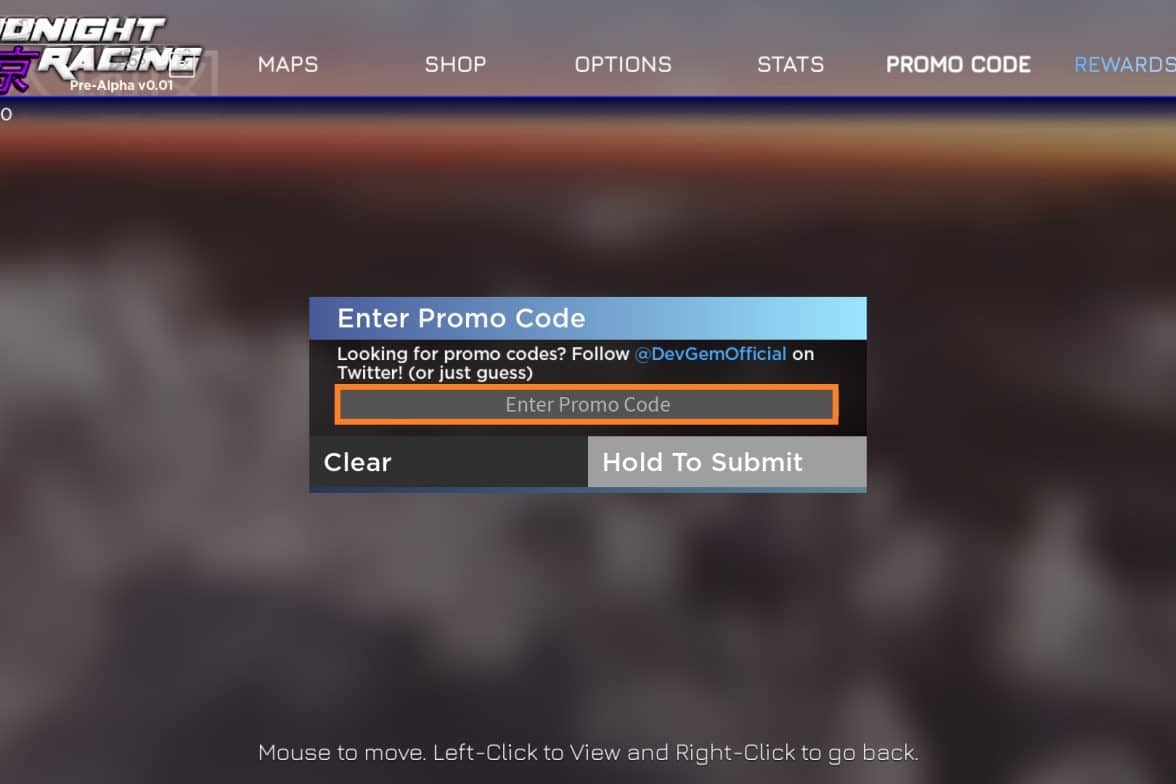
Task: Open the SHOP menu
Action: point(455,65)
